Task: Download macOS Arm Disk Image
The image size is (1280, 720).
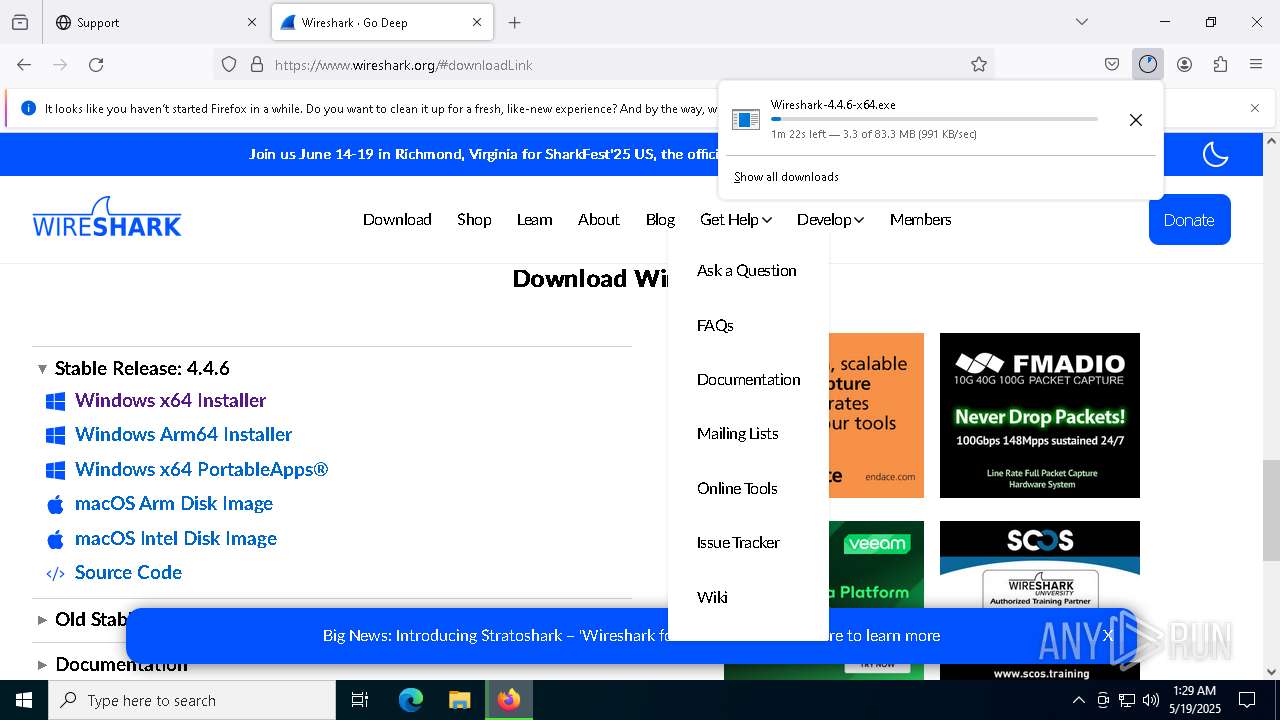Action: pos(173,503)
